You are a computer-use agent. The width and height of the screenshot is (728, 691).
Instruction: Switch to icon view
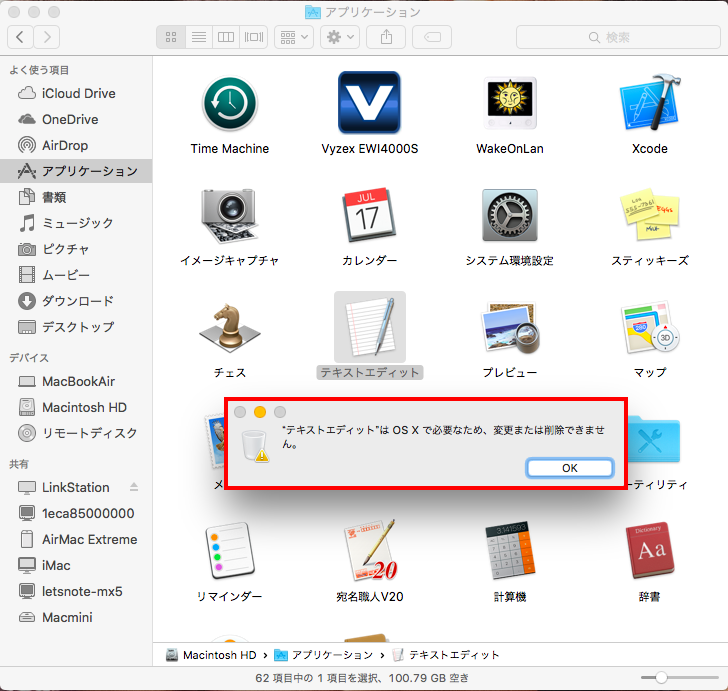point(171,37)
